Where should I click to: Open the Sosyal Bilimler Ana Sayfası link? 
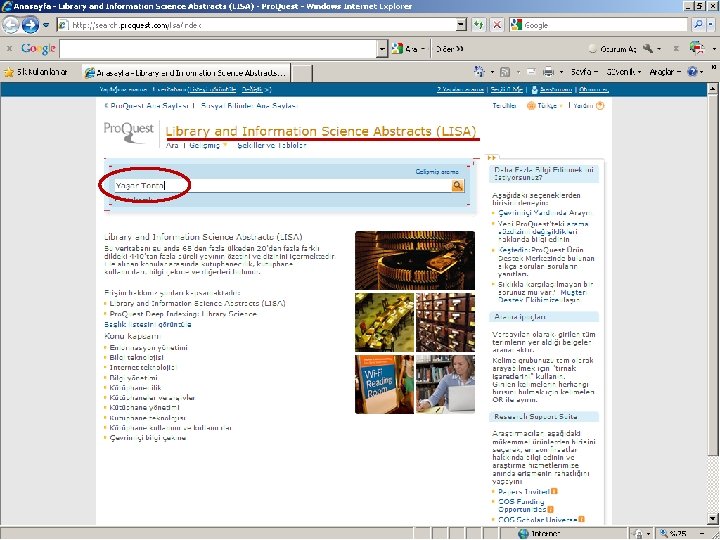click(248, 106)
